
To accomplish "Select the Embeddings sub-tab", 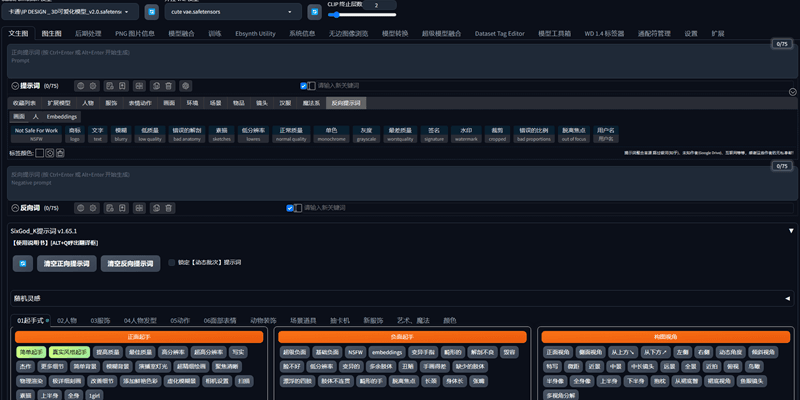I will [x=62, y=117].
